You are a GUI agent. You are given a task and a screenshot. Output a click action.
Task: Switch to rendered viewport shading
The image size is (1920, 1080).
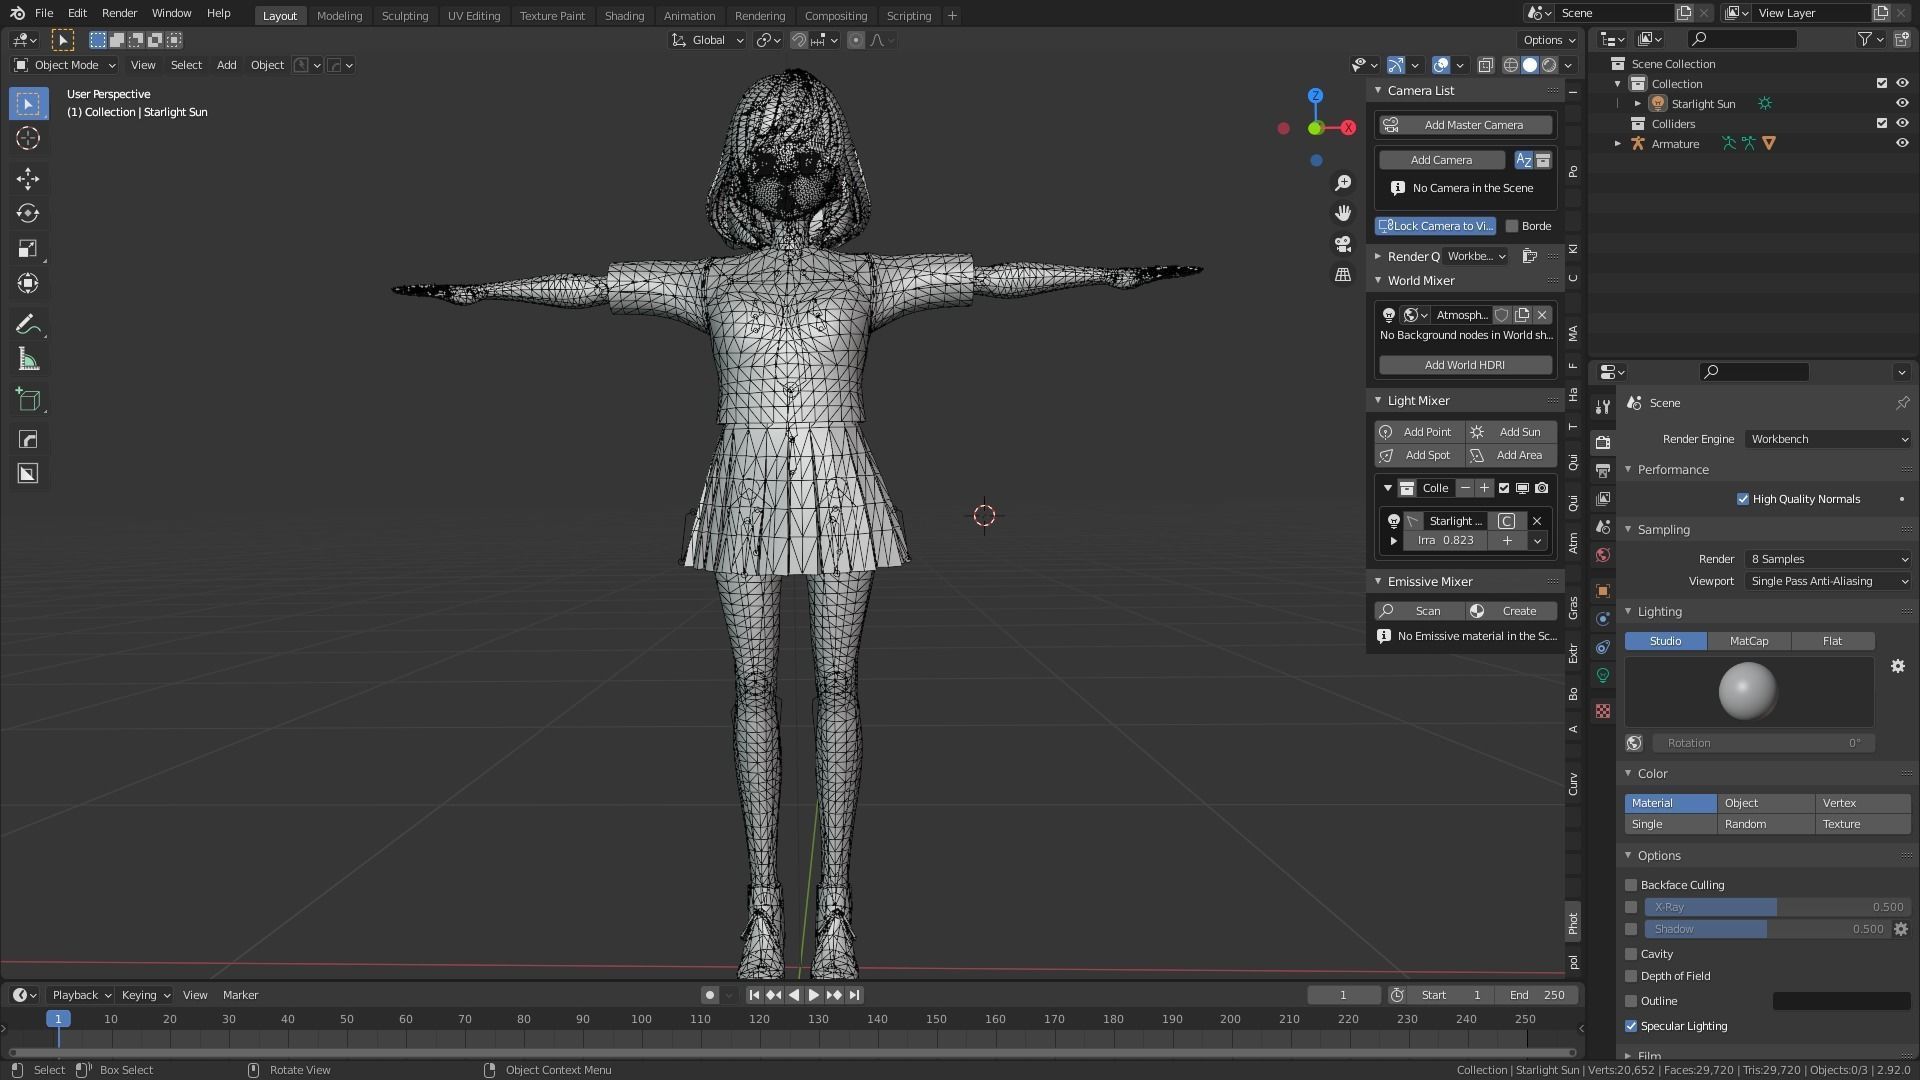1549,65
